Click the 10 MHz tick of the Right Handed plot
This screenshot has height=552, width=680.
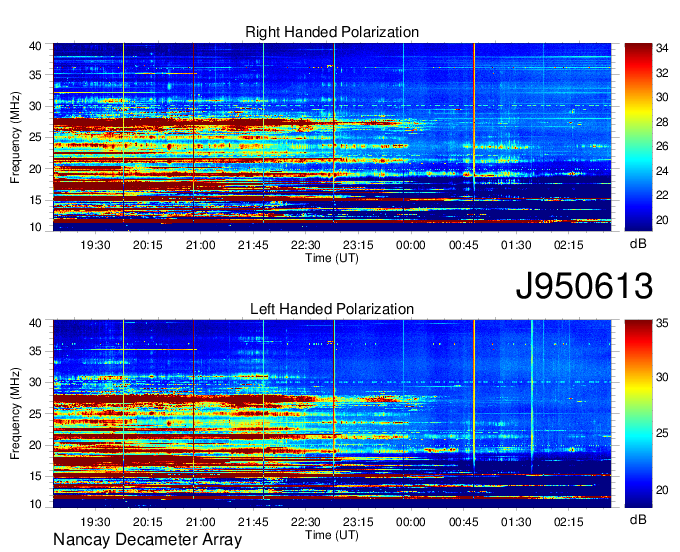36,227
